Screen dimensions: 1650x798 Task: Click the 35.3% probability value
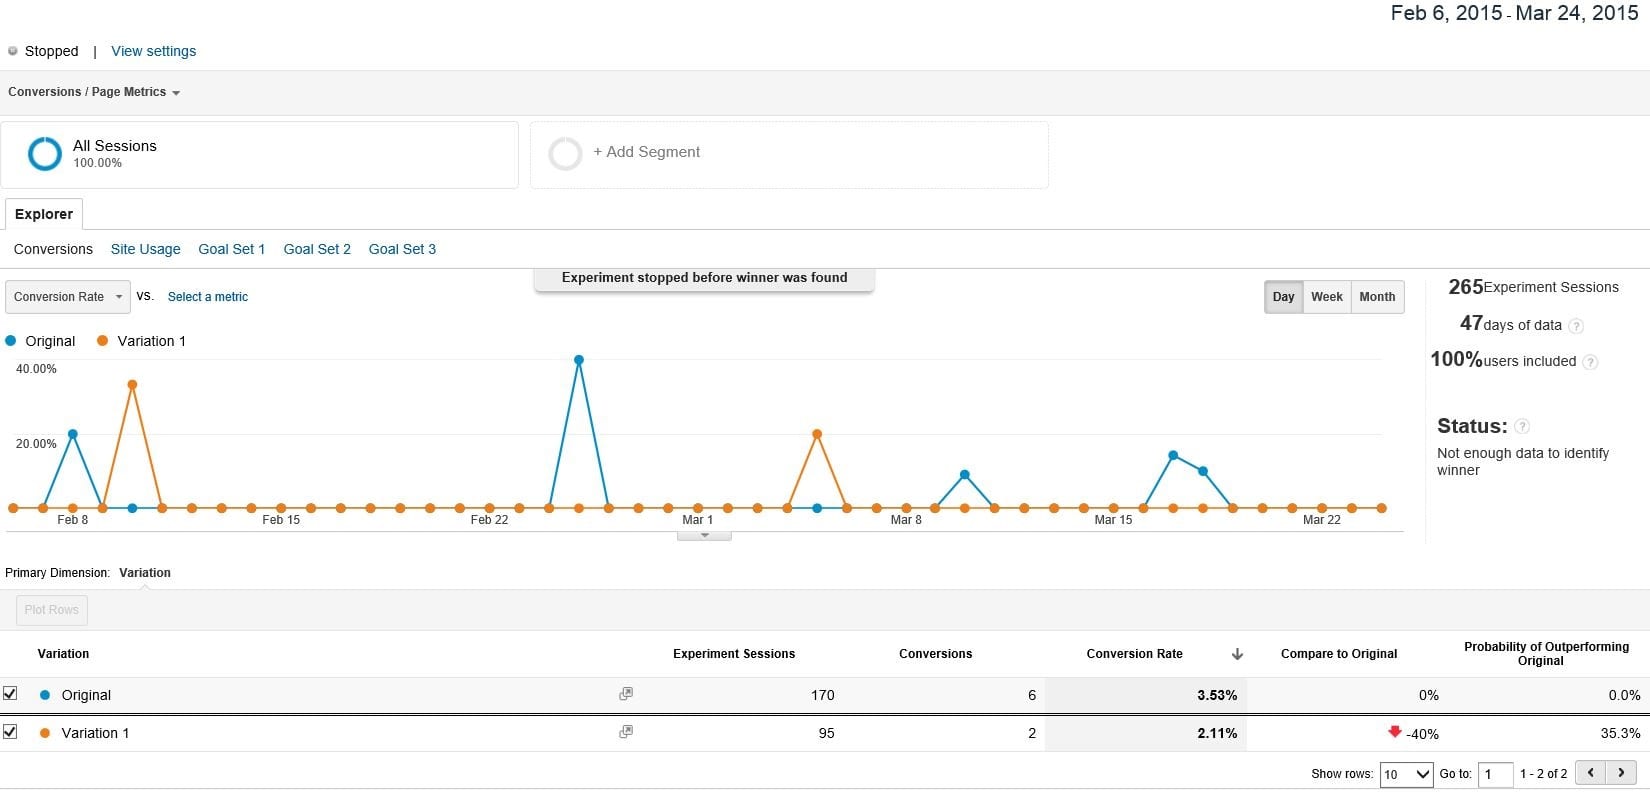[1620, 733]
